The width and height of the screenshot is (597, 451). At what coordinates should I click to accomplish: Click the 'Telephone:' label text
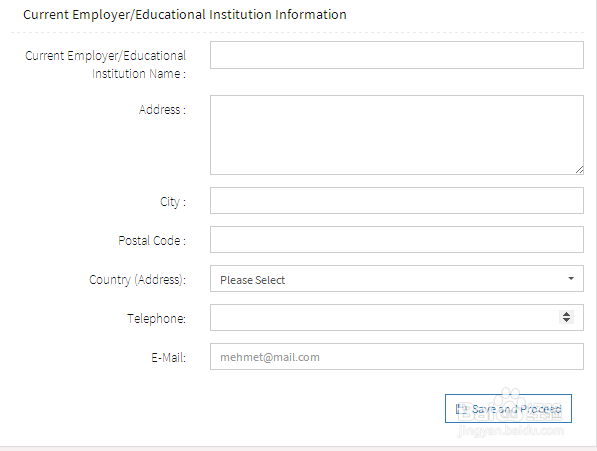pyautogui.click(x=156, y=318)
